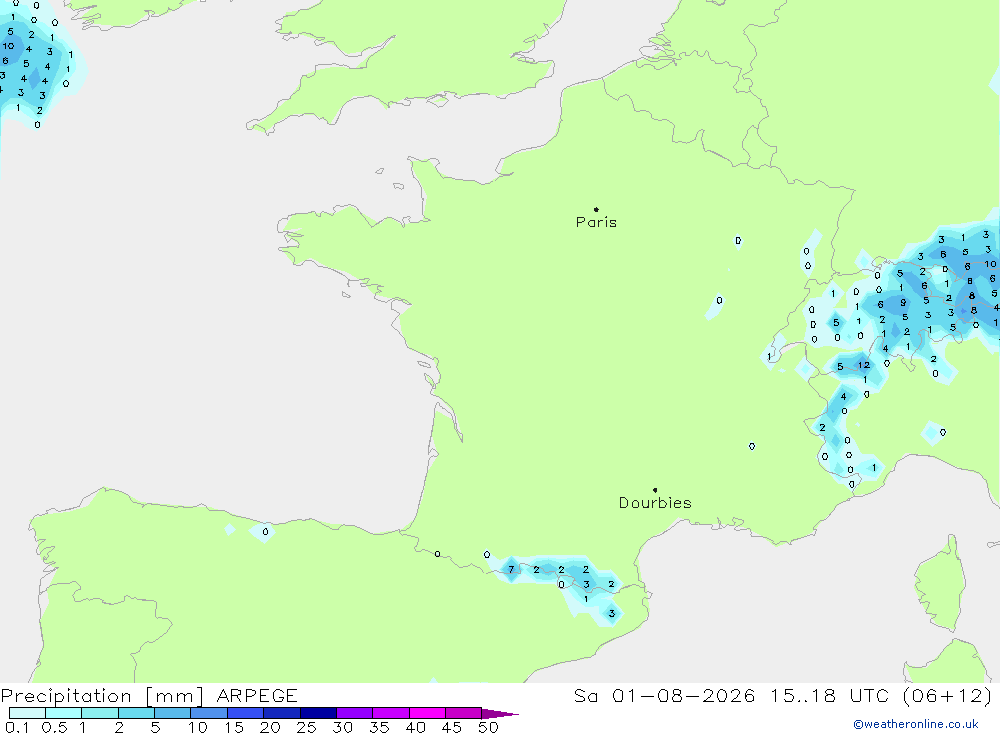Click the 'Precipitation [mm] ARPEGE' title

click(x=149, y=695)
